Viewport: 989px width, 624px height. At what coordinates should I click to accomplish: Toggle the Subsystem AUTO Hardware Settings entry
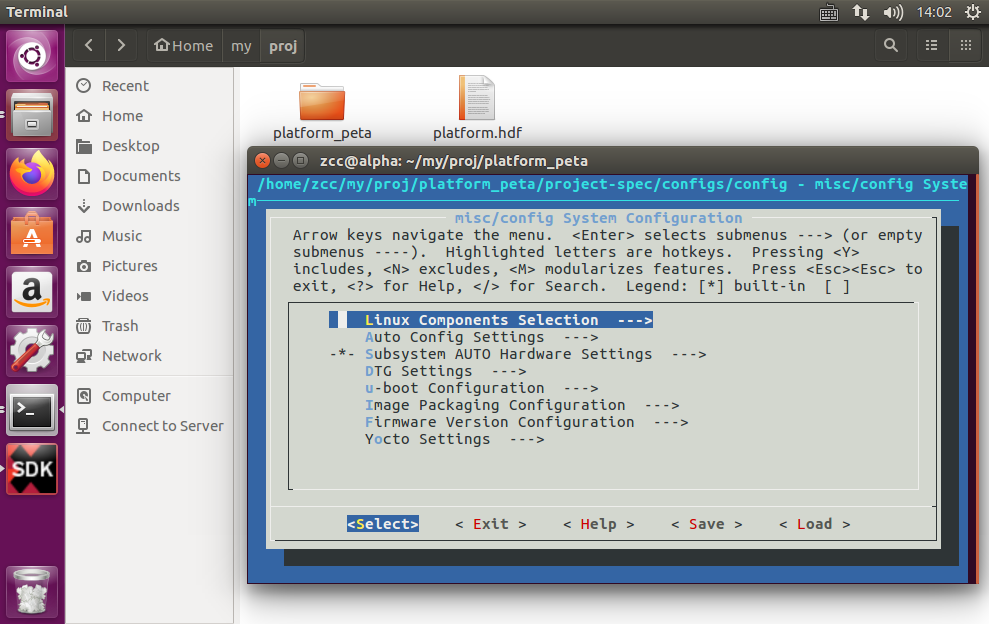[505, 353]
